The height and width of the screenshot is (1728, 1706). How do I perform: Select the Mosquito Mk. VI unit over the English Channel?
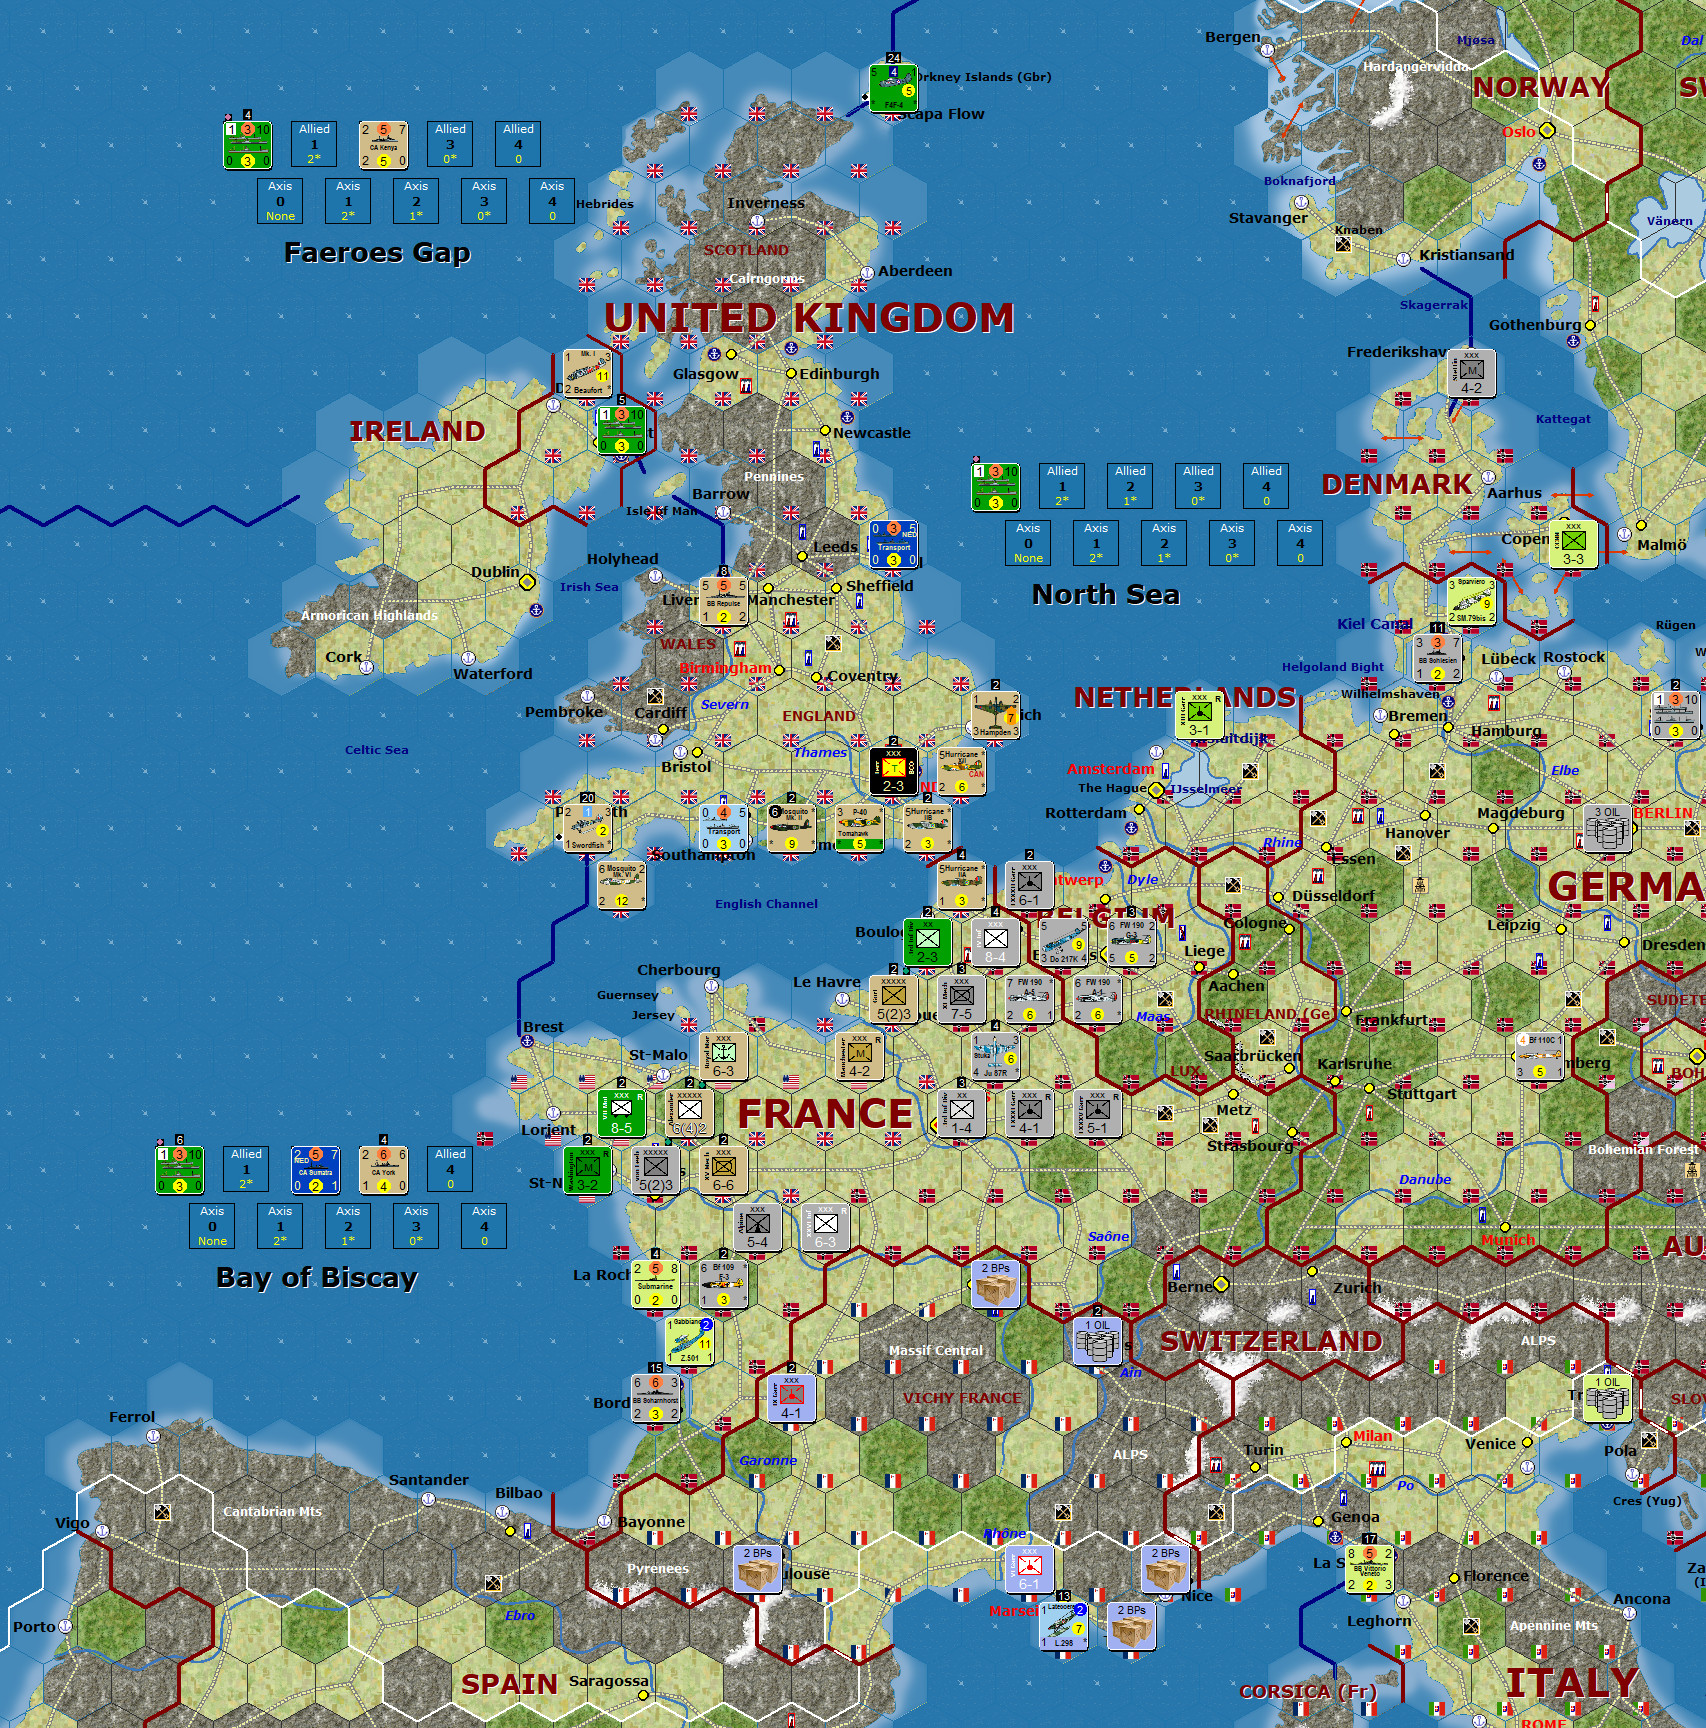622,885
